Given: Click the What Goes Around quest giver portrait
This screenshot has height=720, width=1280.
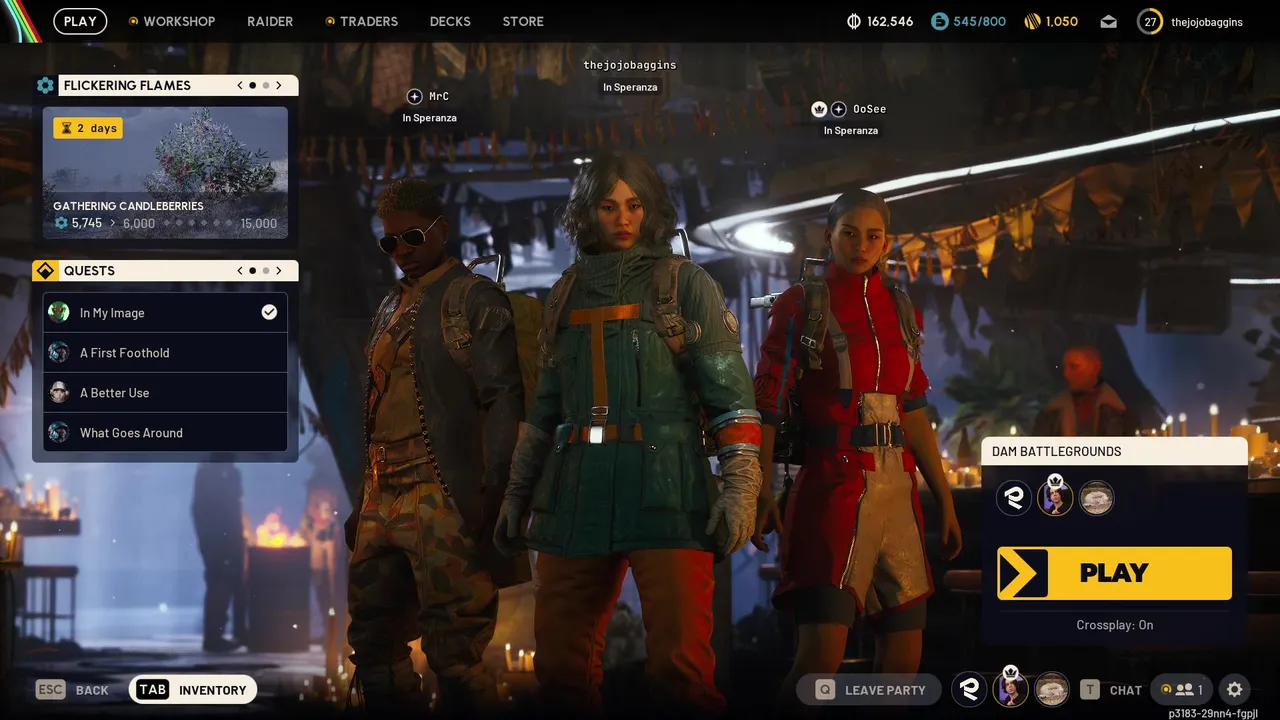Looking at the screenshot, I should (59, 432).
